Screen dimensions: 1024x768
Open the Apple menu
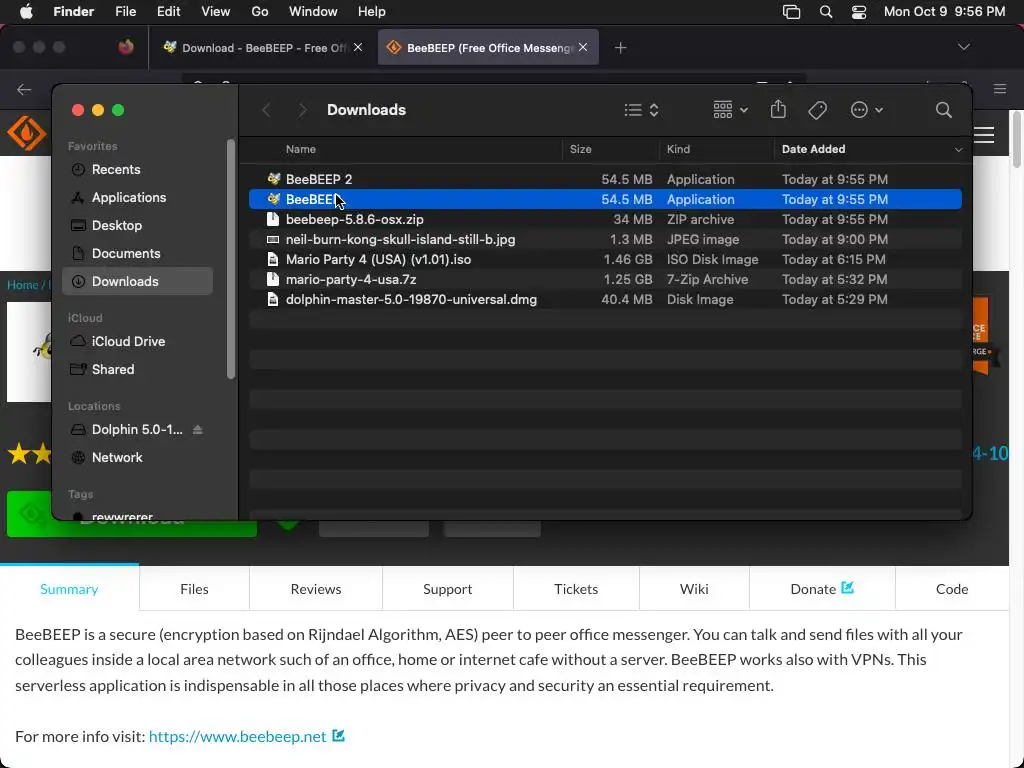pos(26,12)
